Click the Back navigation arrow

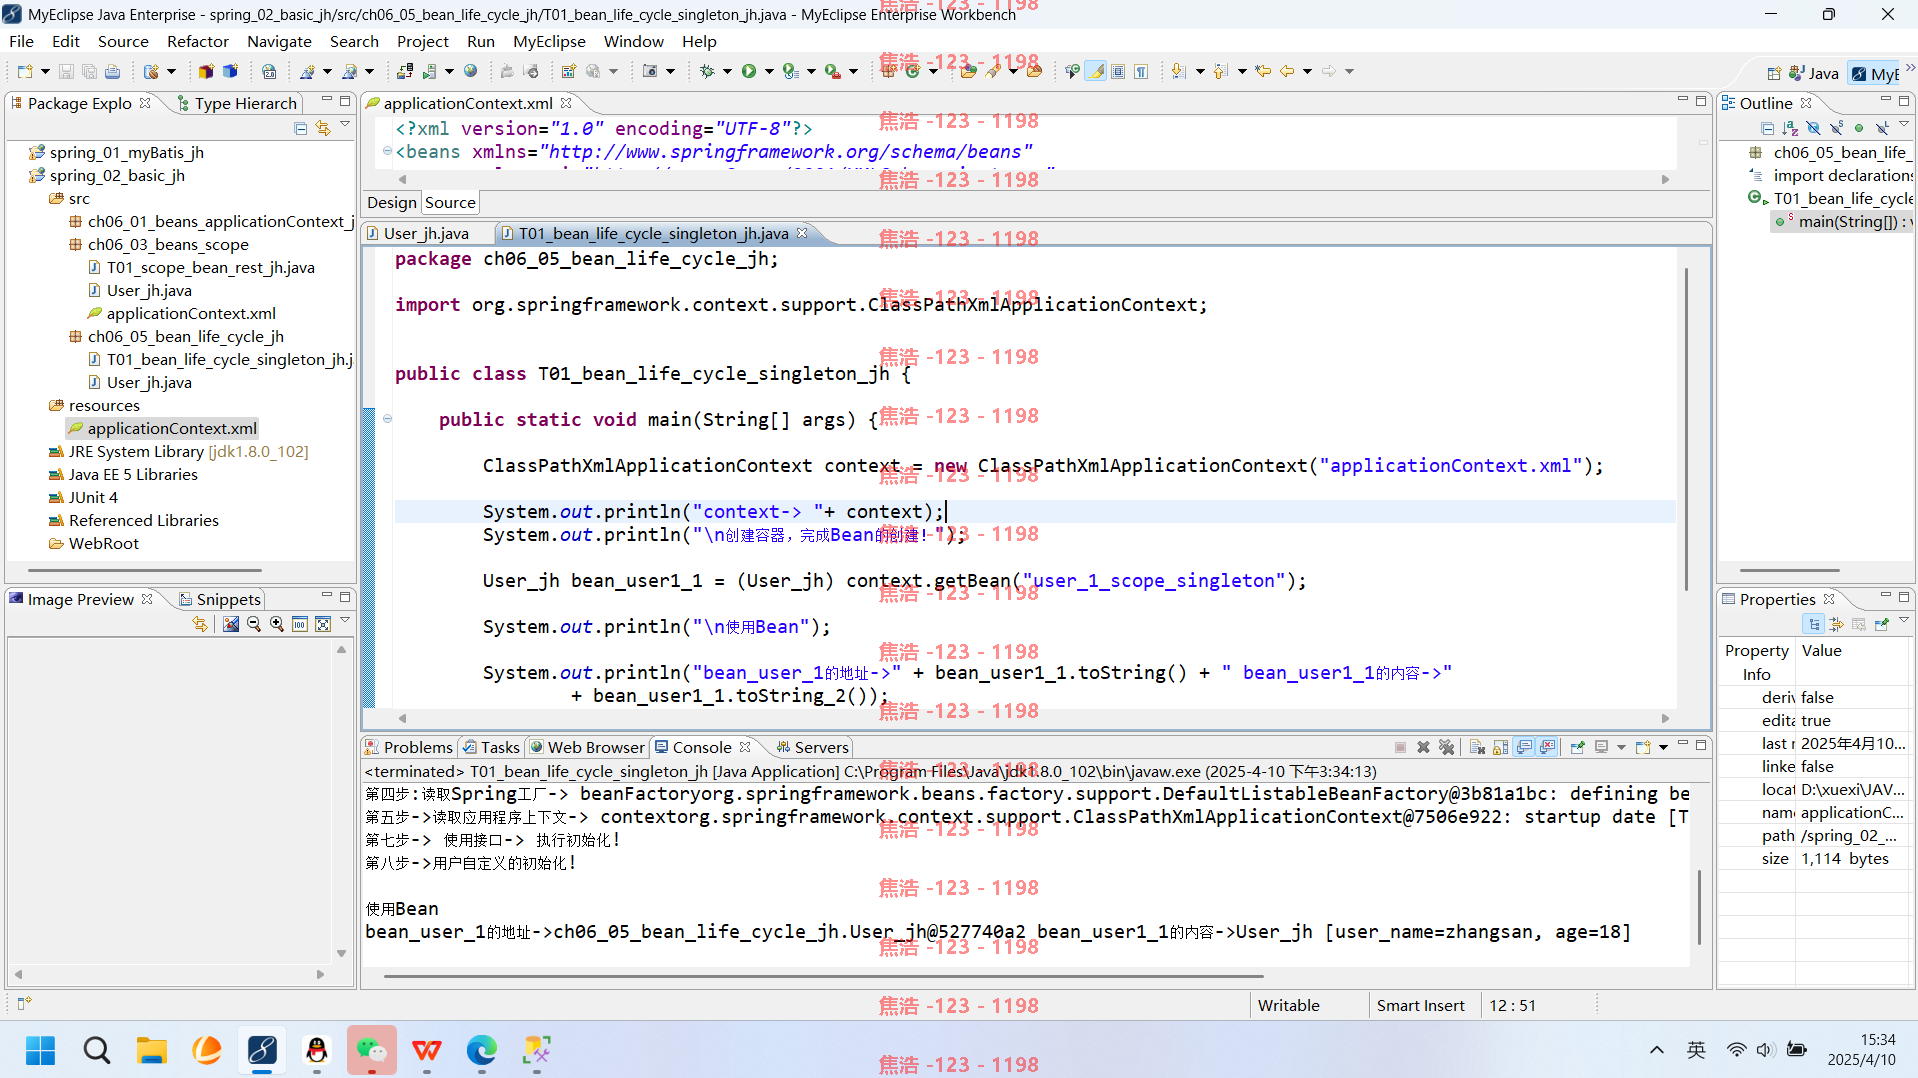click(x=1287, y=71)
